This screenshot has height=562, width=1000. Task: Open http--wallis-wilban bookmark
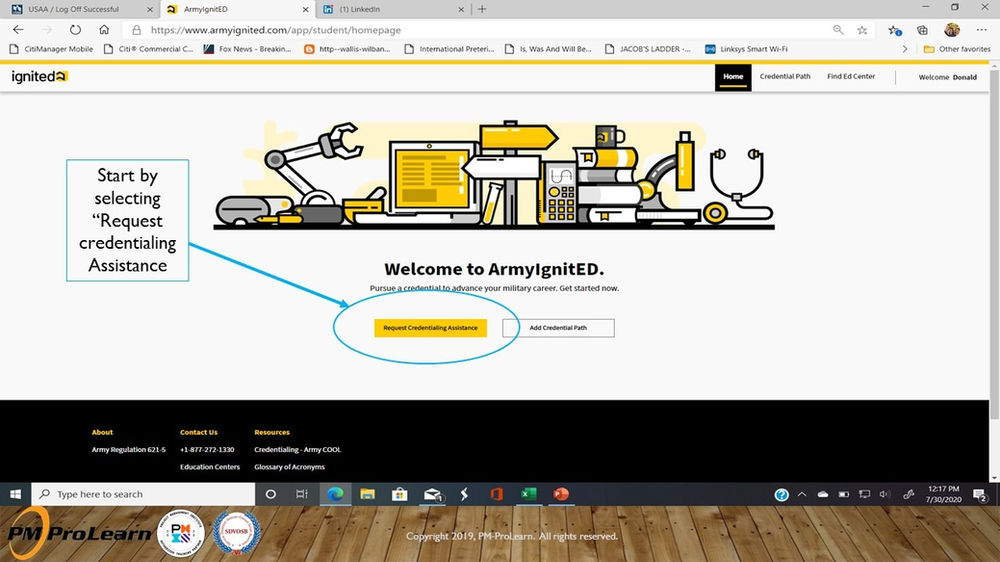[x=347, y=49]
